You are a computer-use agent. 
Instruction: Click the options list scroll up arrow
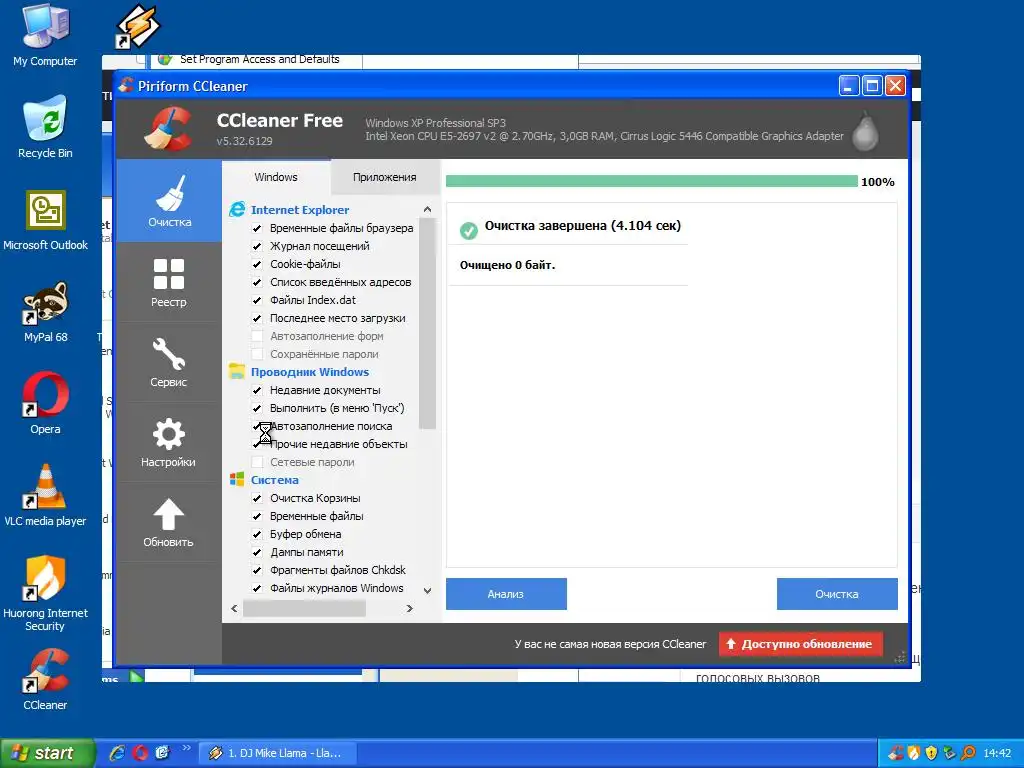click(427, 210)
